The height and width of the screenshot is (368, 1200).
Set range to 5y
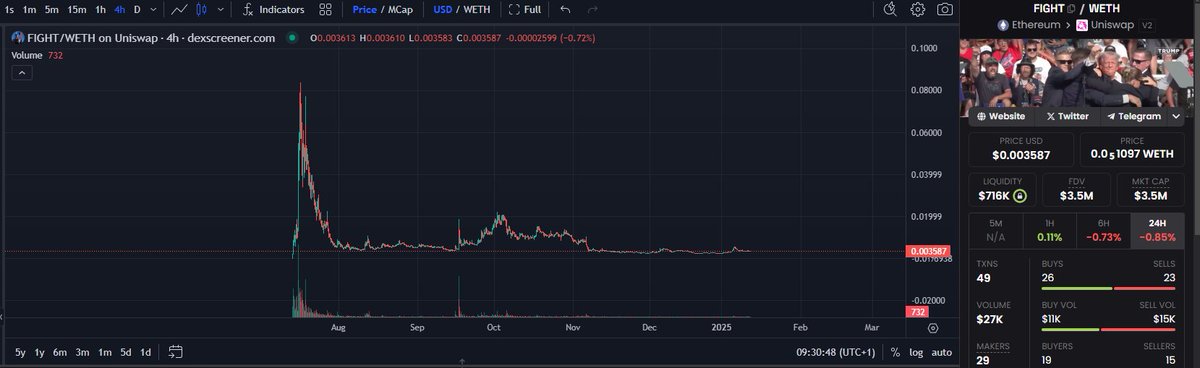click(20, 352)
